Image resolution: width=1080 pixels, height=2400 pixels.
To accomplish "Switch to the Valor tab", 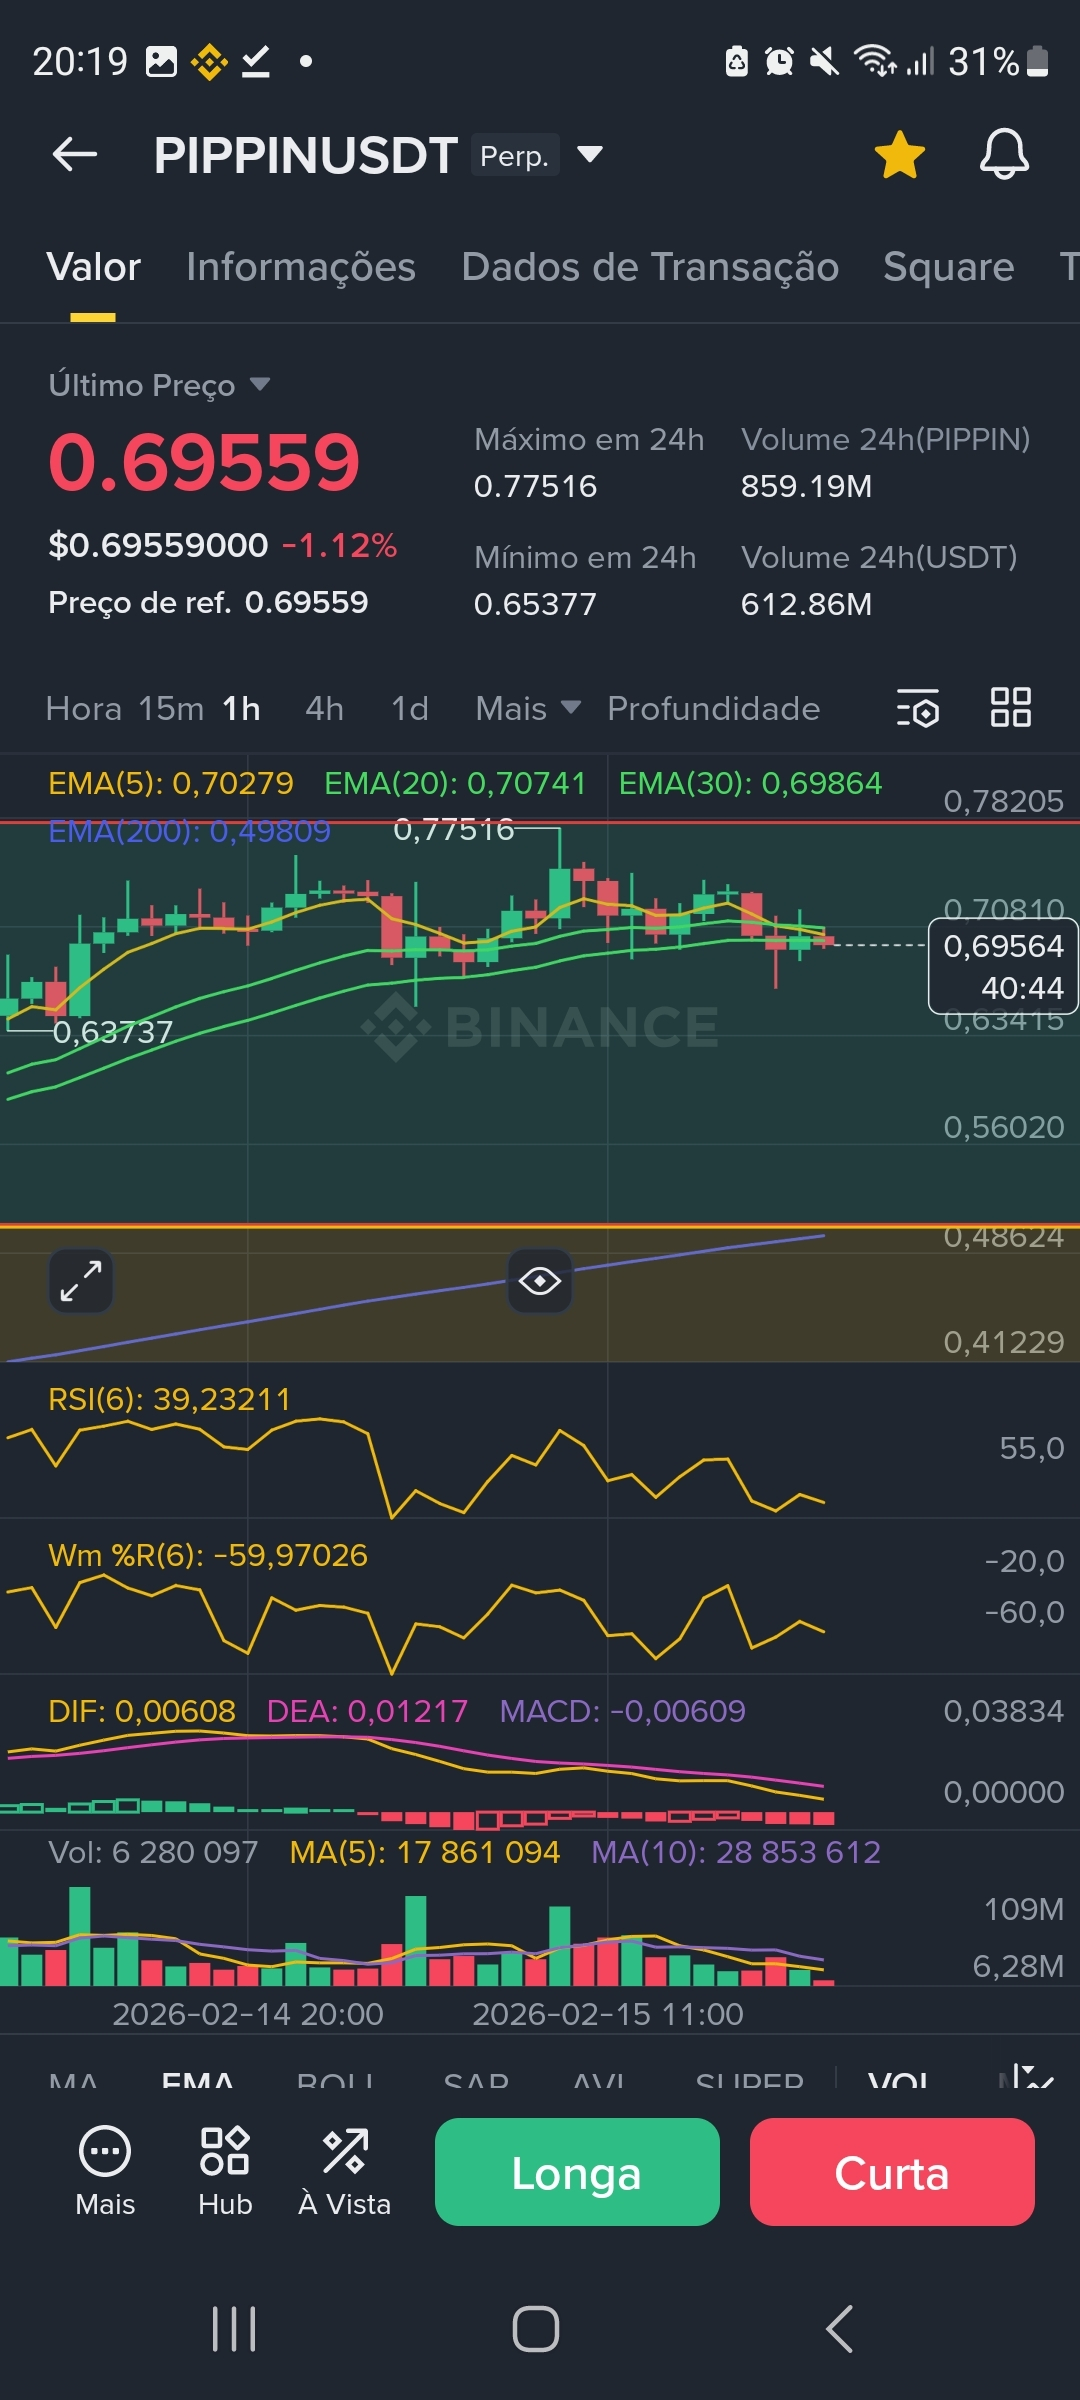I will tap(93, 267).
